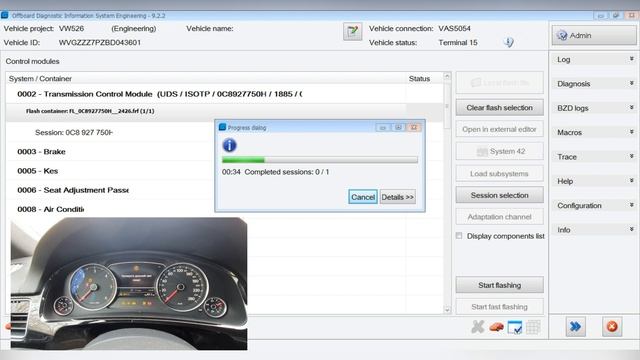
Task: Enable Display components list checkbox
Action: (459, 236)
